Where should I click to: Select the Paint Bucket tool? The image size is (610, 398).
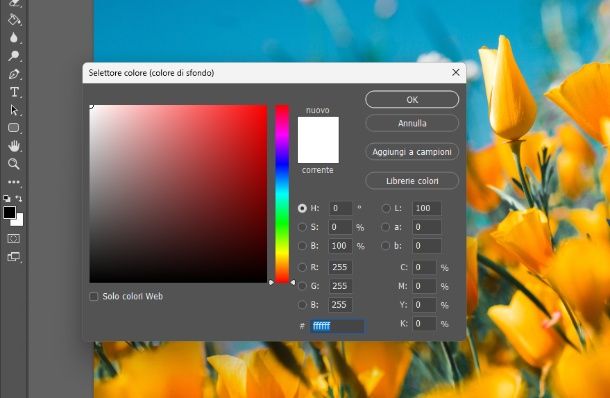click(x=14, y=19)
